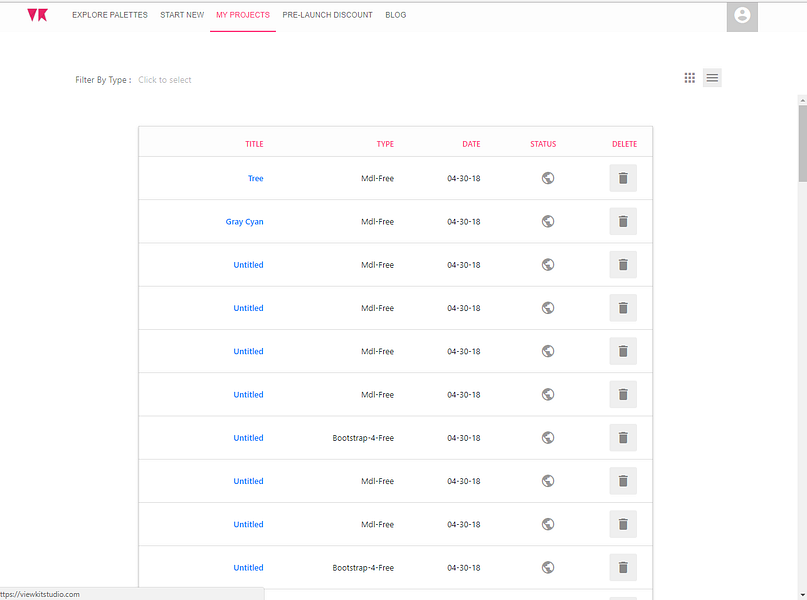The width and height of the screenshot is (807, 600).
Task: Click the STATUS column header
Action: (543, 144)
